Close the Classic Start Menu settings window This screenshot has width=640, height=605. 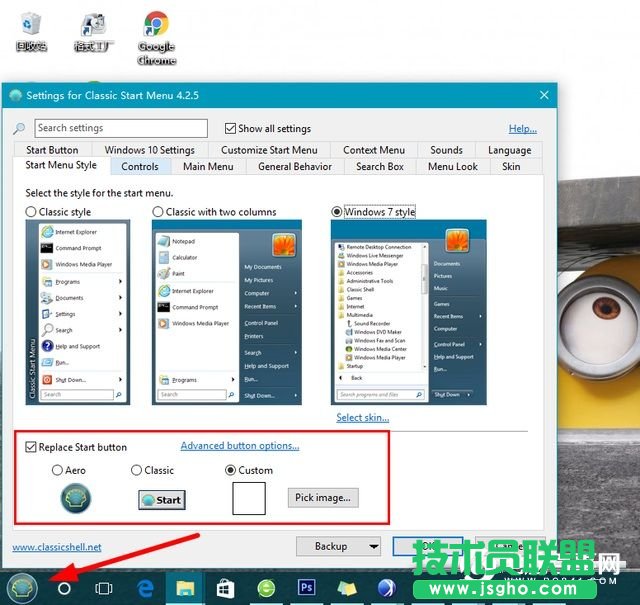click(x=544, y=95)
